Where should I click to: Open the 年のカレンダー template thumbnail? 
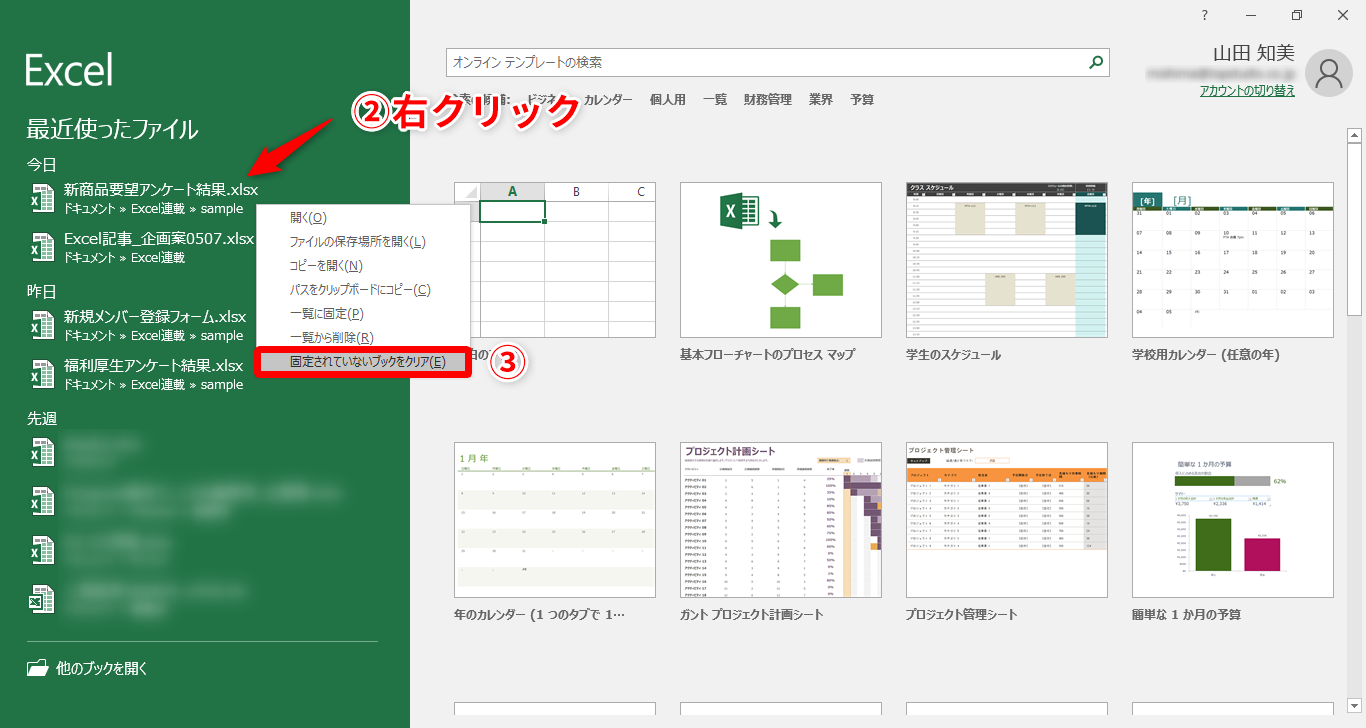point(555,520)
